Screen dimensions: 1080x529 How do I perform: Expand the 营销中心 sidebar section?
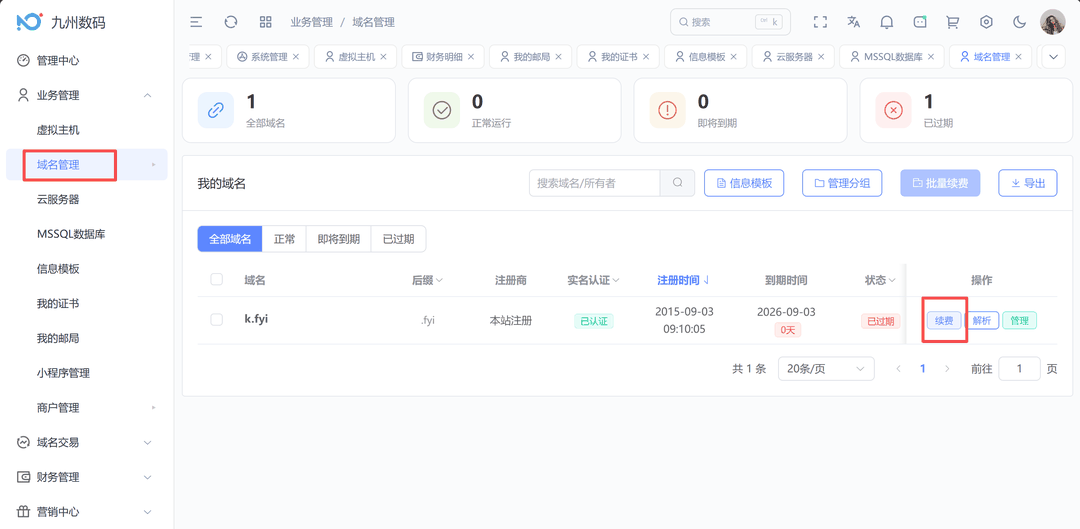coord(147,512)
